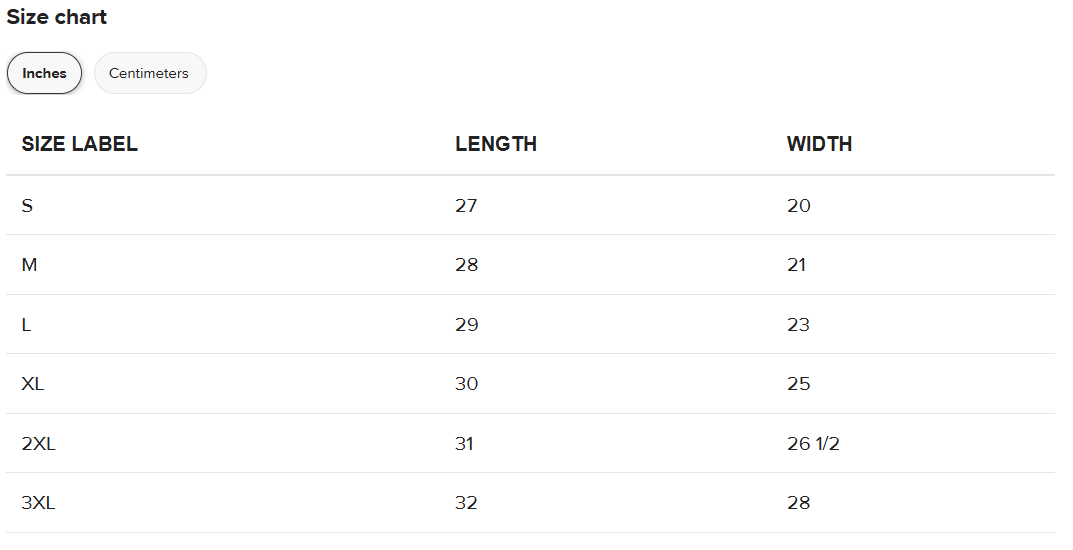Select the length value 31
Image resolution: width=1073 pixels, height=550 pixels.
pos(464,444)
